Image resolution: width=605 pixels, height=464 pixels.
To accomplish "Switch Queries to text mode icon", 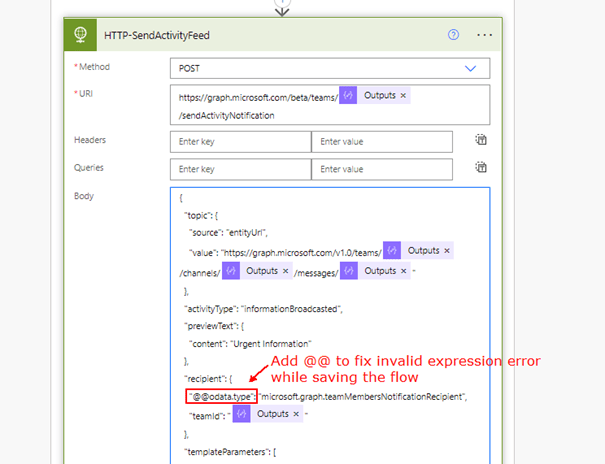I will [x=481, y=167].
